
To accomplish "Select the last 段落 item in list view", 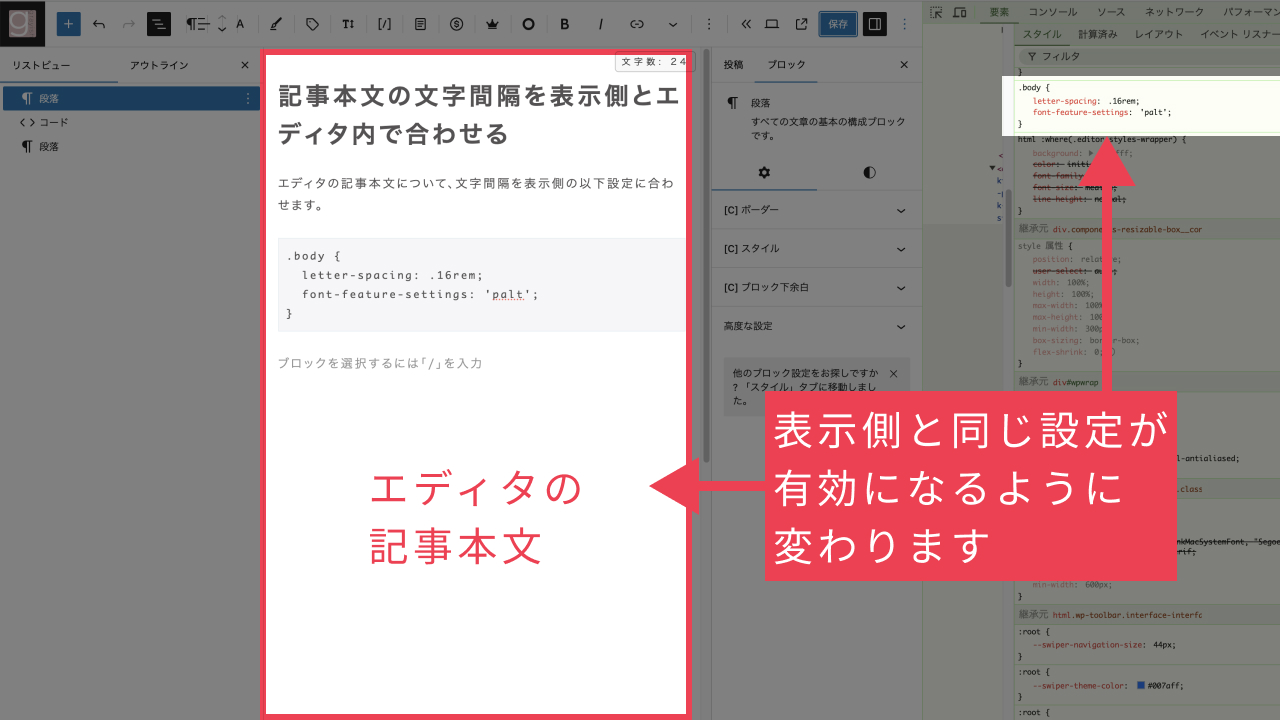I will (x=130, y=146).
